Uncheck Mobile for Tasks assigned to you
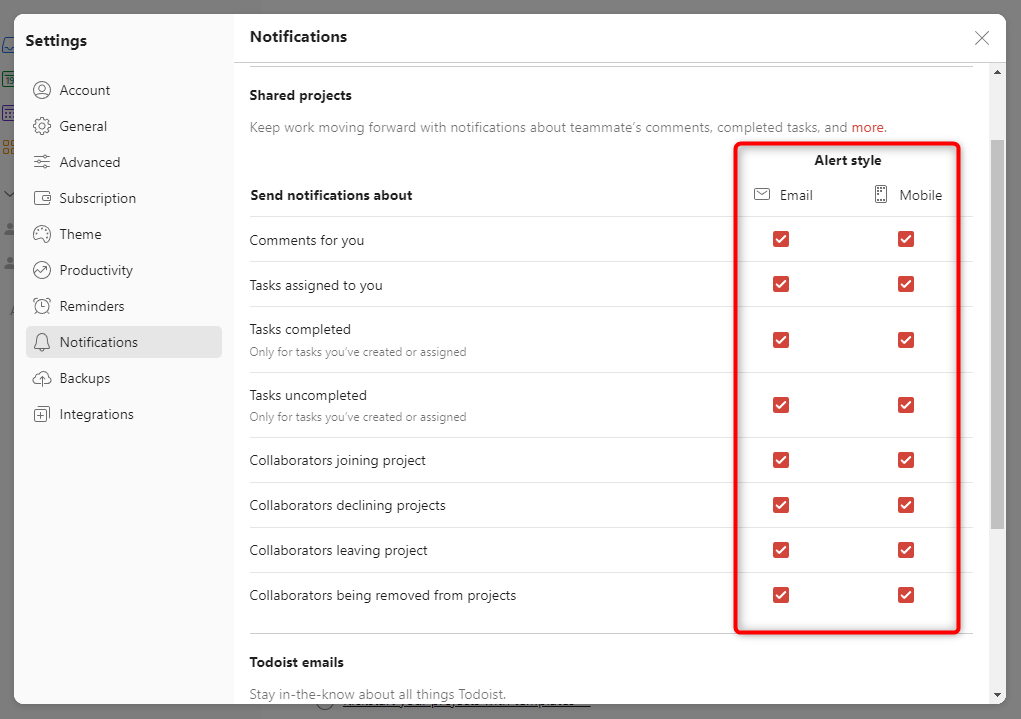Viewport: 1021px width, 719px height. pos(906,284)
